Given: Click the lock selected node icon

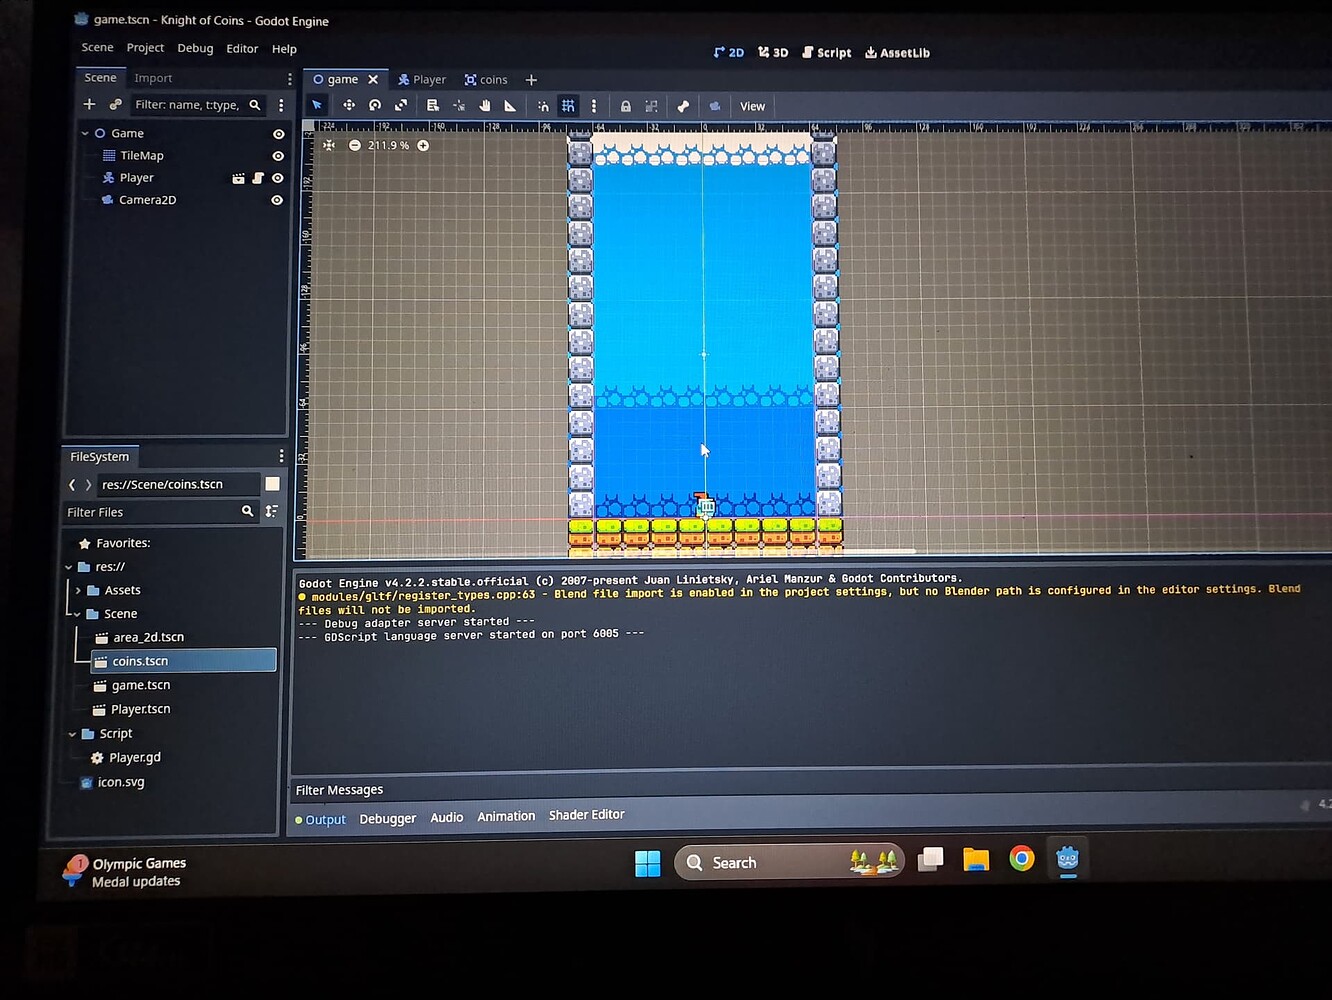Looking at the screenshot, I should pos(625,105).
